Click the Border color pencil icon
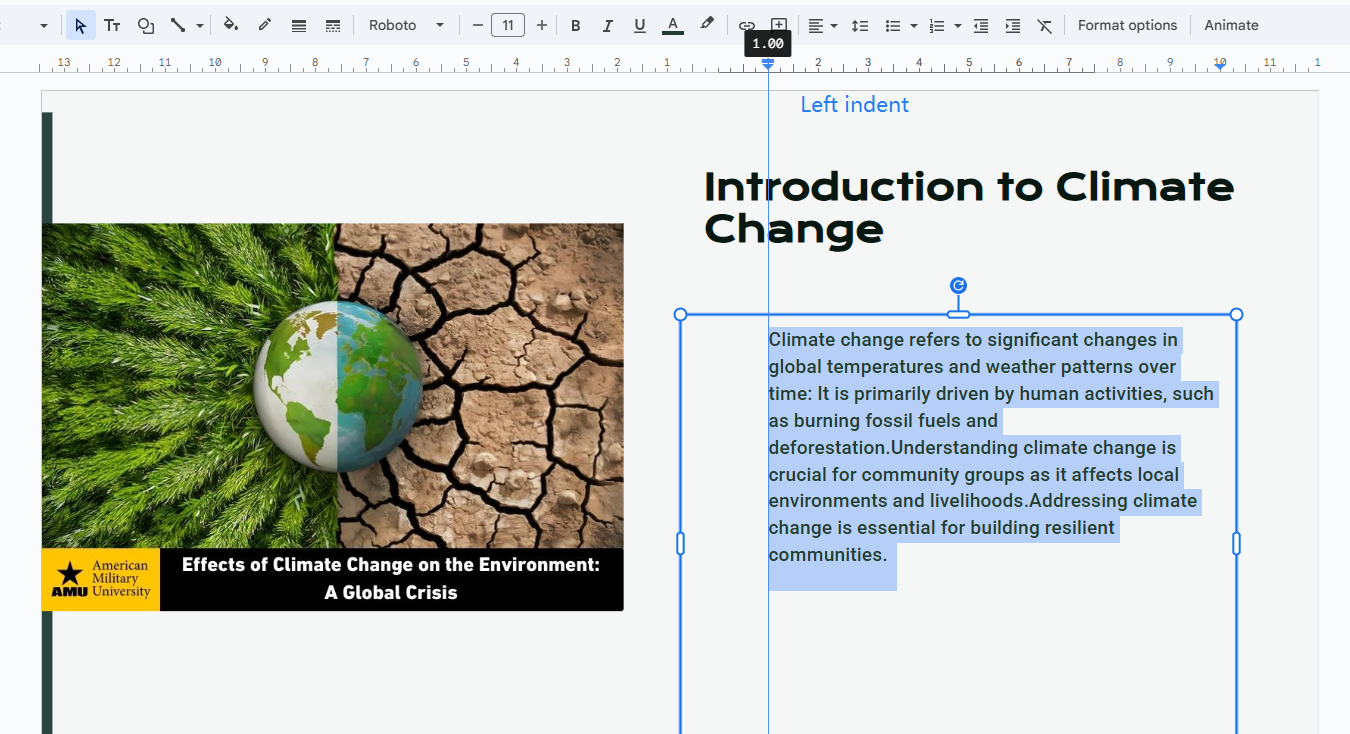 (265, 25)
